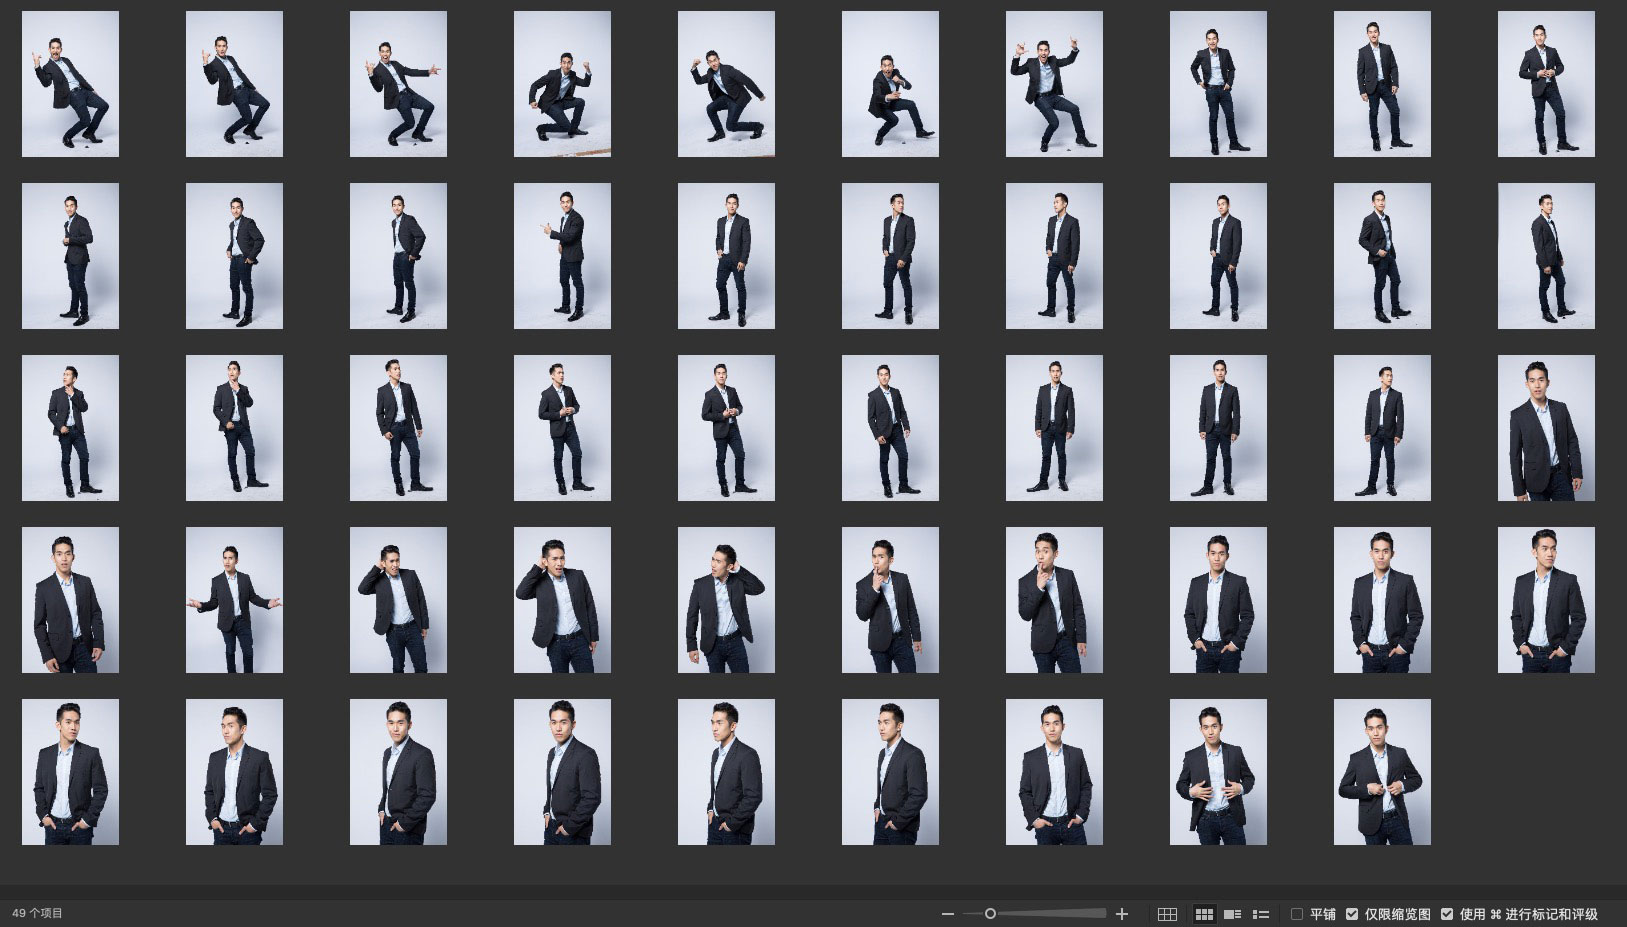Select front-facing full-body photo with hands on hips
This screenshot has width=1627, height=927.
click(x=1218, y=84)
